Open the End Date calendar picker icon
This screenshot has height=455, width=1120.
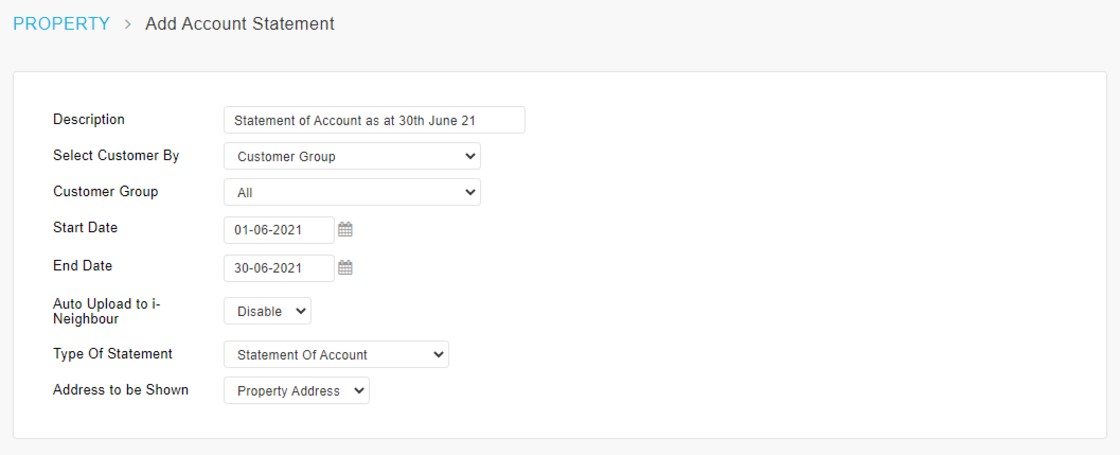(345, 268)
